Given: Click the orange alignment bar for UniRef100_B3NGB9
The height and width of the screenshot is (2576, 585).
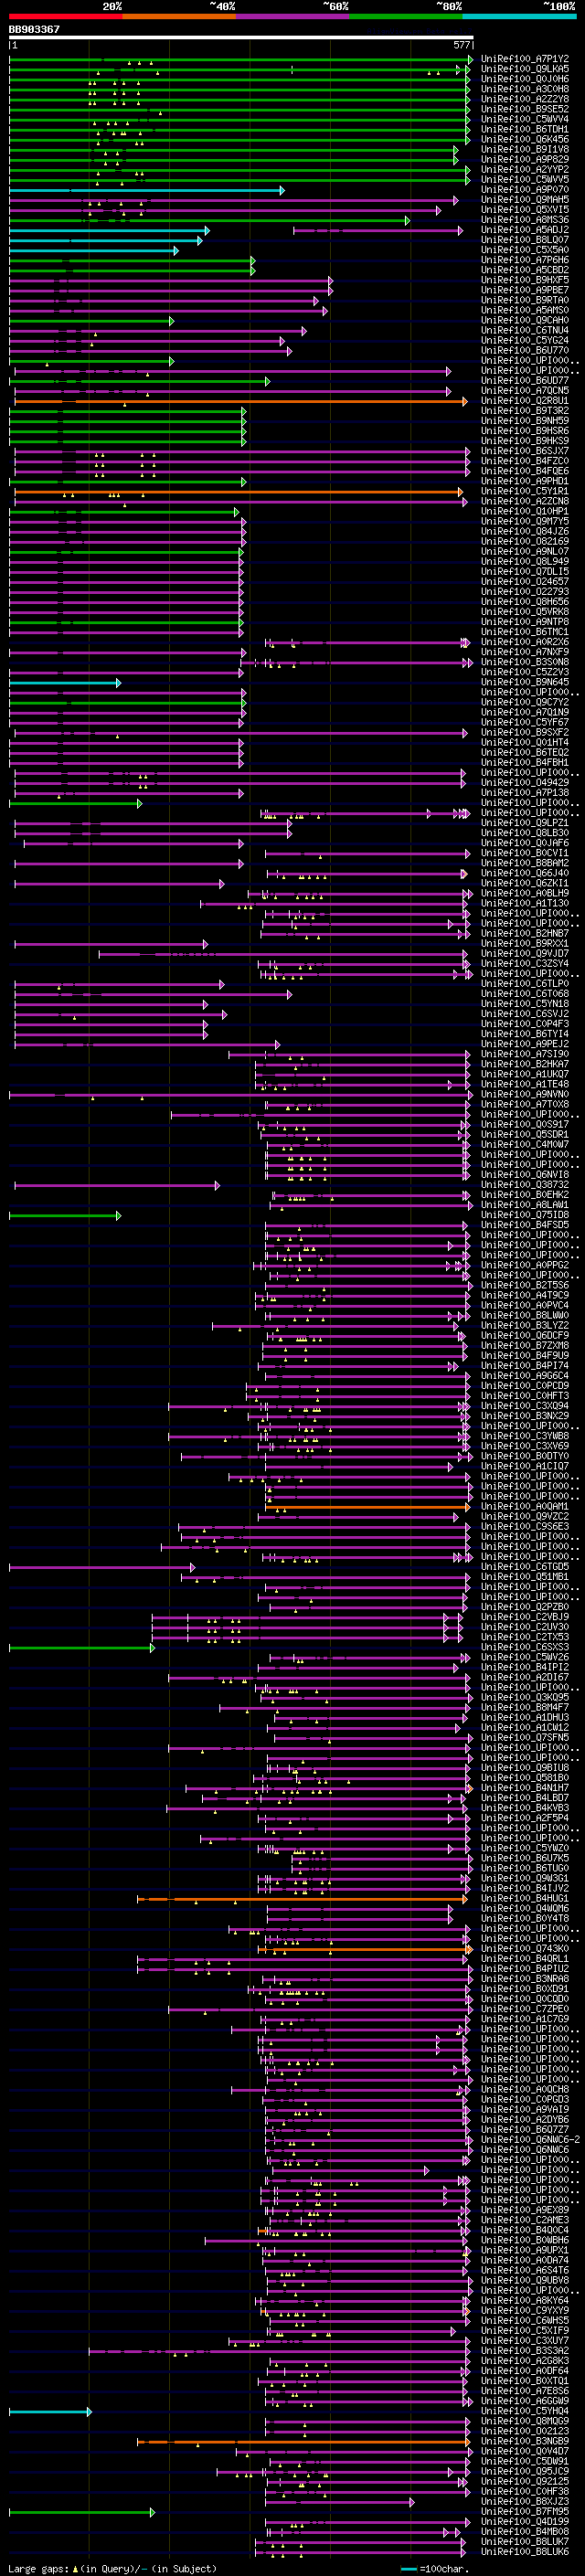Looking at the screenshot, I should pyautogui.click(x=304, y=2442).
